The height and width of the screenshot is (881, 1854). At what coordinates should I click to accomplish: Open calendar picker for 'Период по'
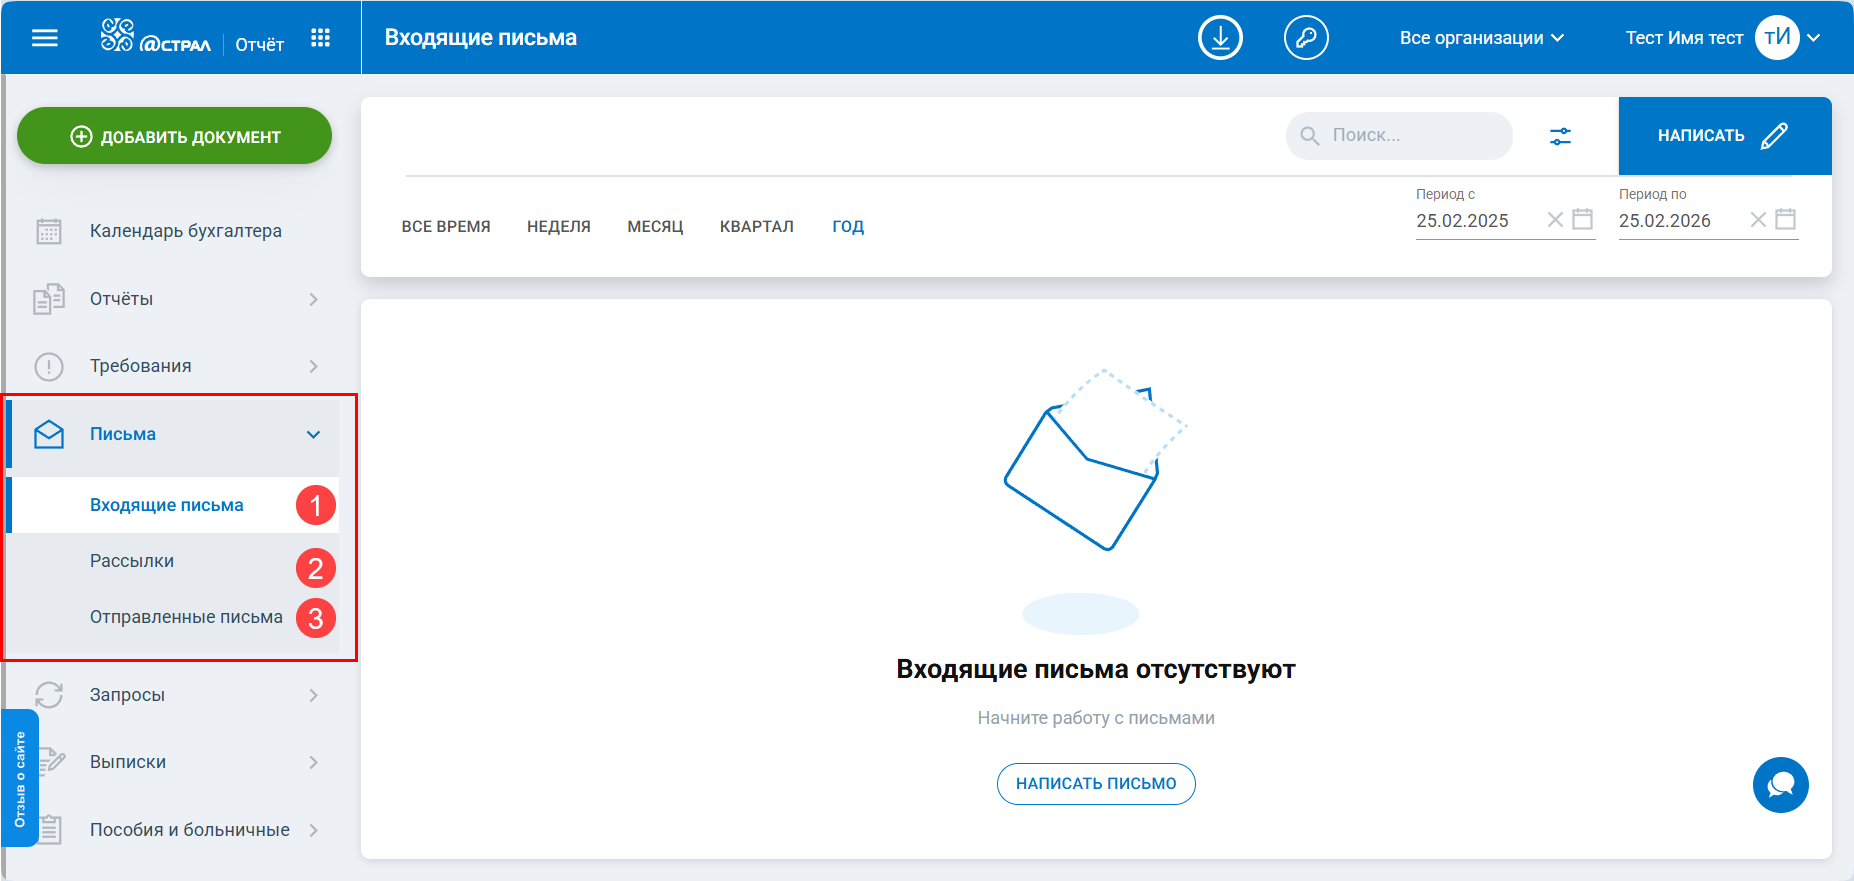(x=1785, y=219)
